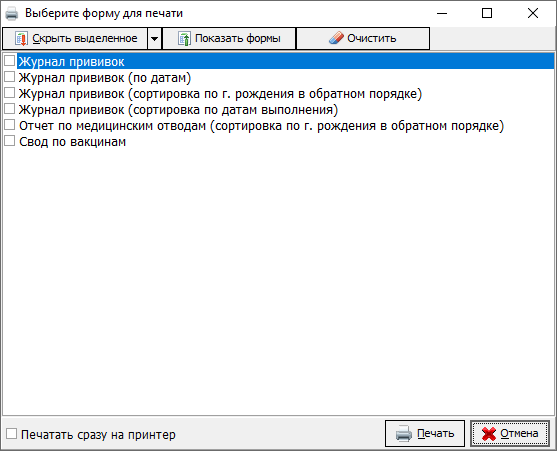
Task: Check Отчет по медицинским отводам checkbox
Action: (9, 125)
